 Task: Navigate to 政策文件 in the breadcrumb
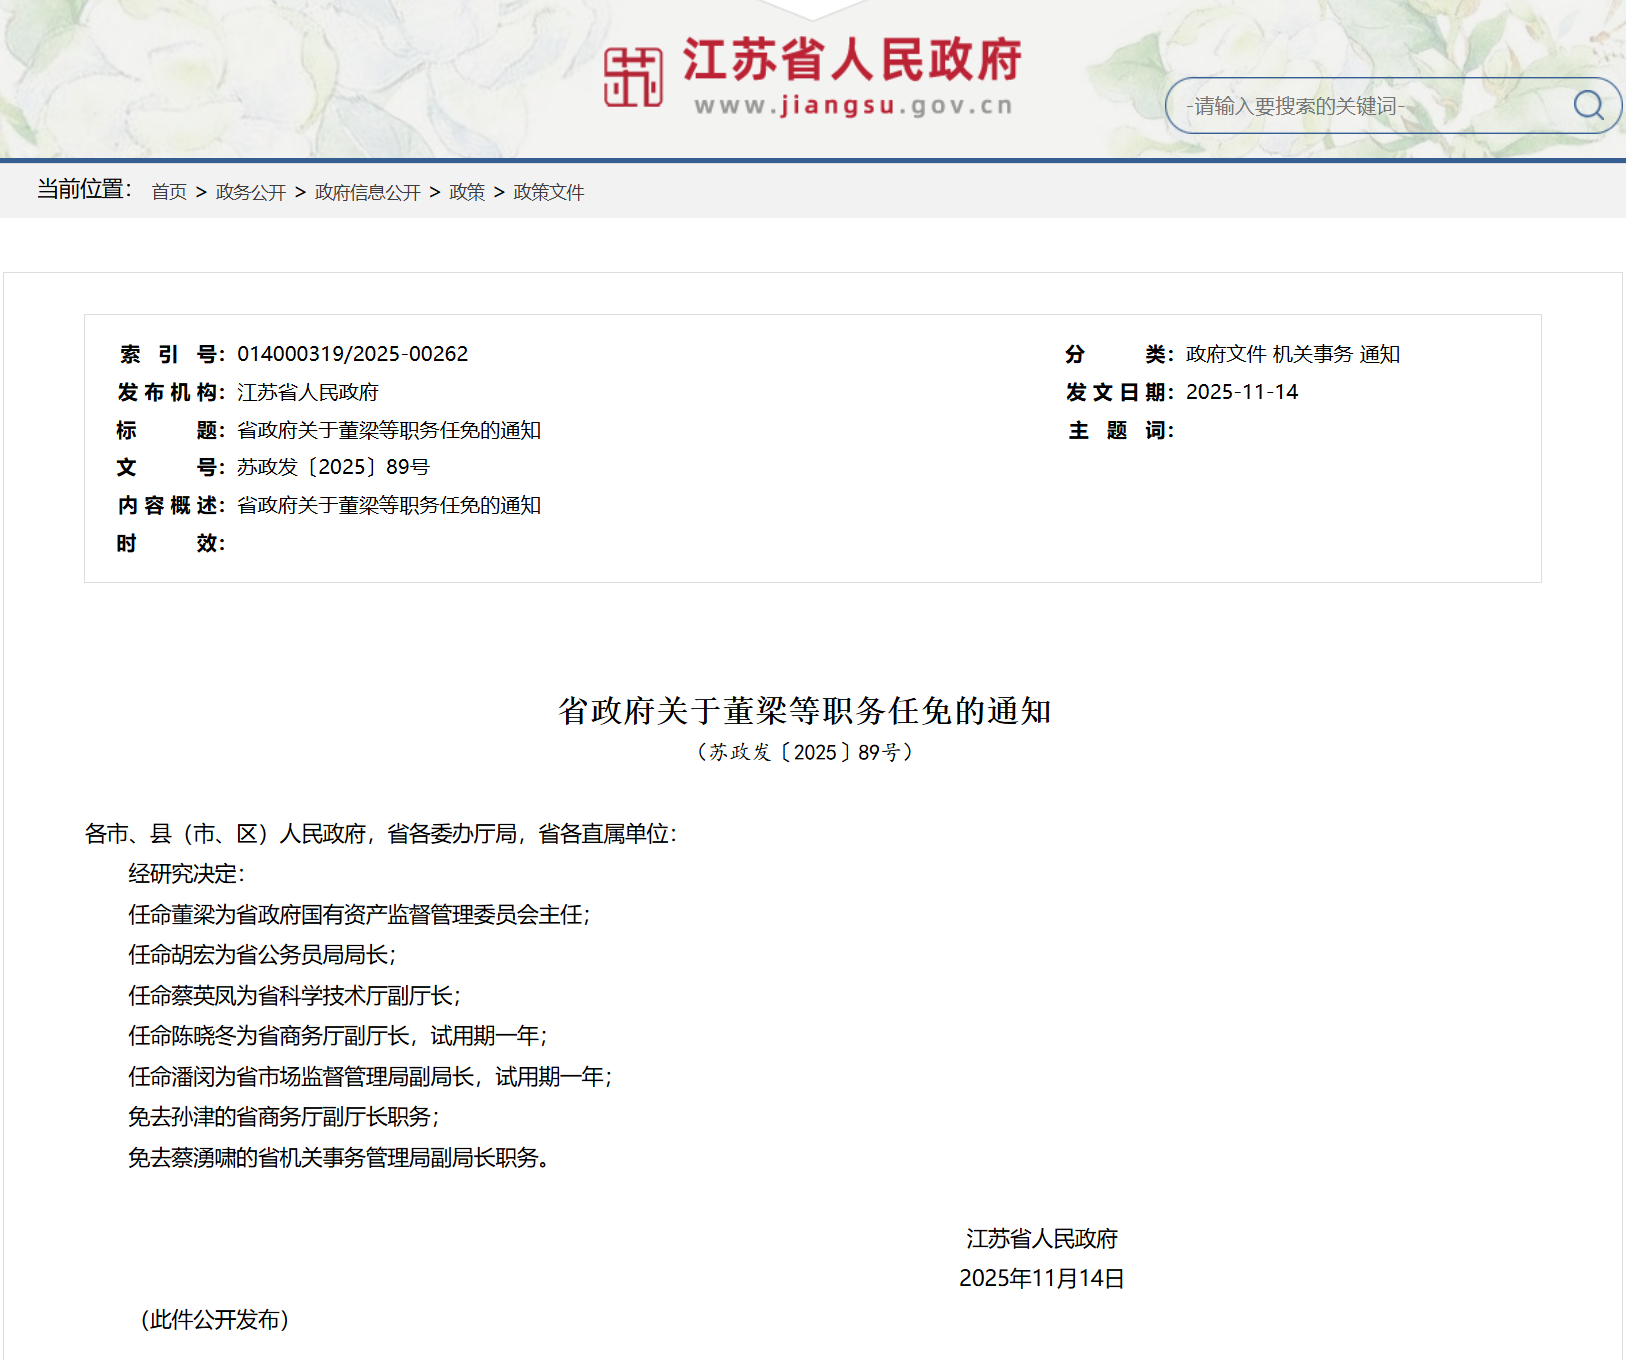click(x=548, y=192)
